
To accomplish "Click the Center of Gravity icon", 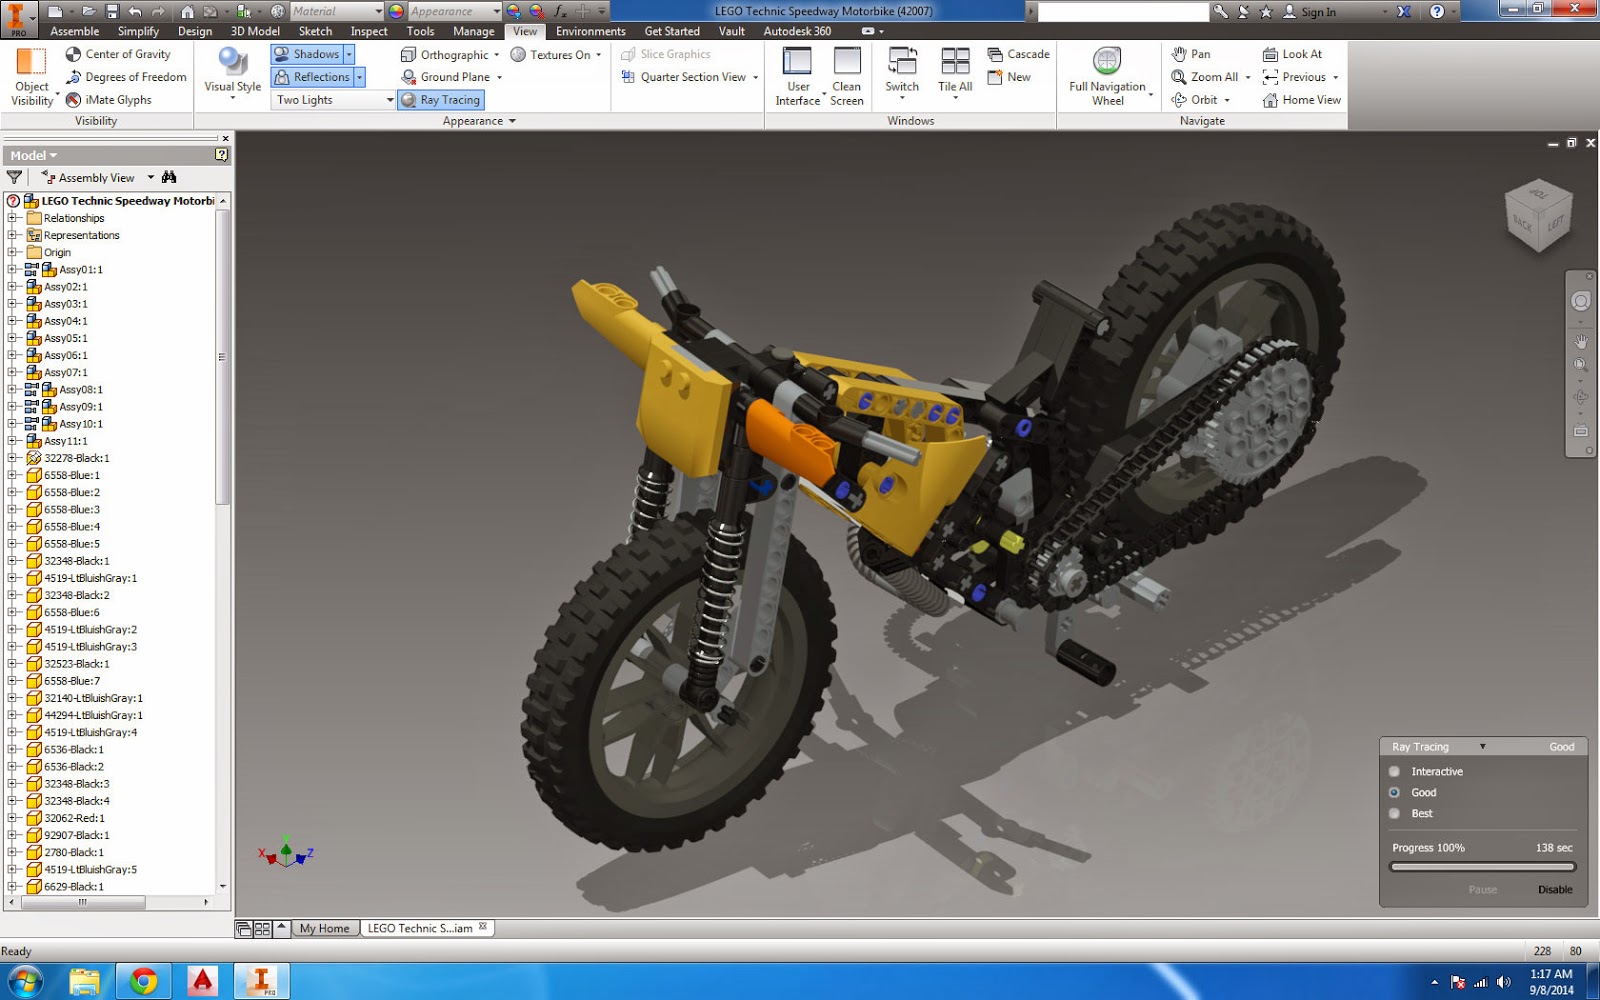I will click(x=74, y=54).
